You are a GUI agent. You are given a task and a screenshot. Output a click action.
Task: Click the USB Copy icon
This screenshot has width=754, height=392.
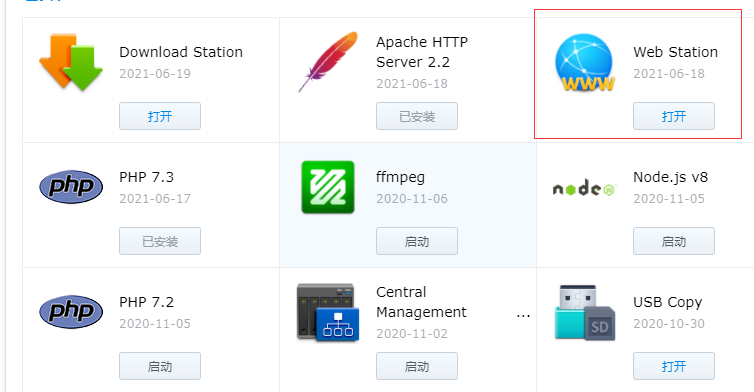coord(585,313)
